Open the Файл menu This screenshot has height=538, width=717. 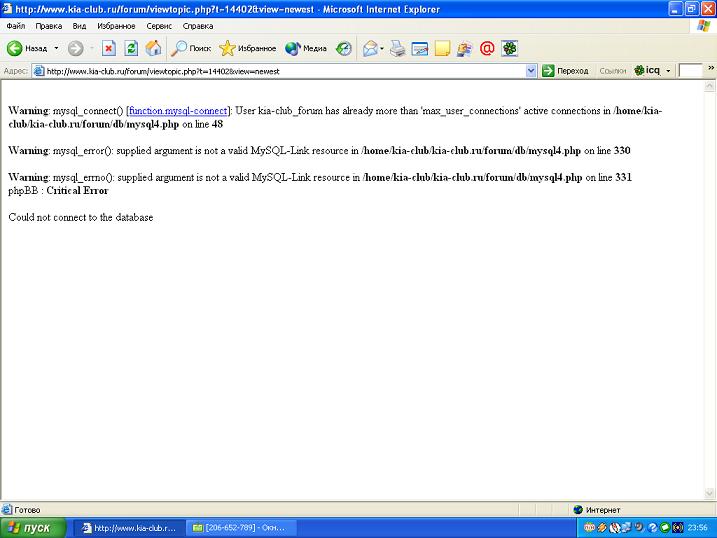(16, 26)
